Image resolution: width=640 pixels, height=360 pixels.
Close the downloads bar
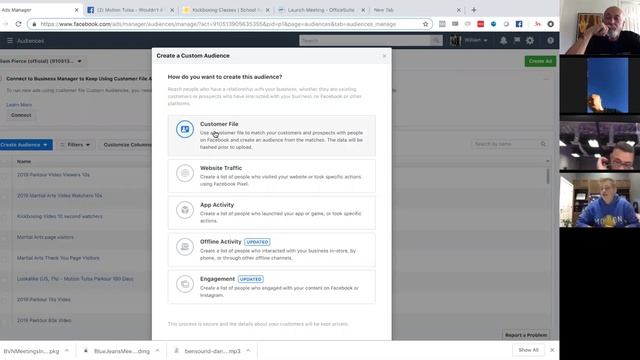(552, 350)
